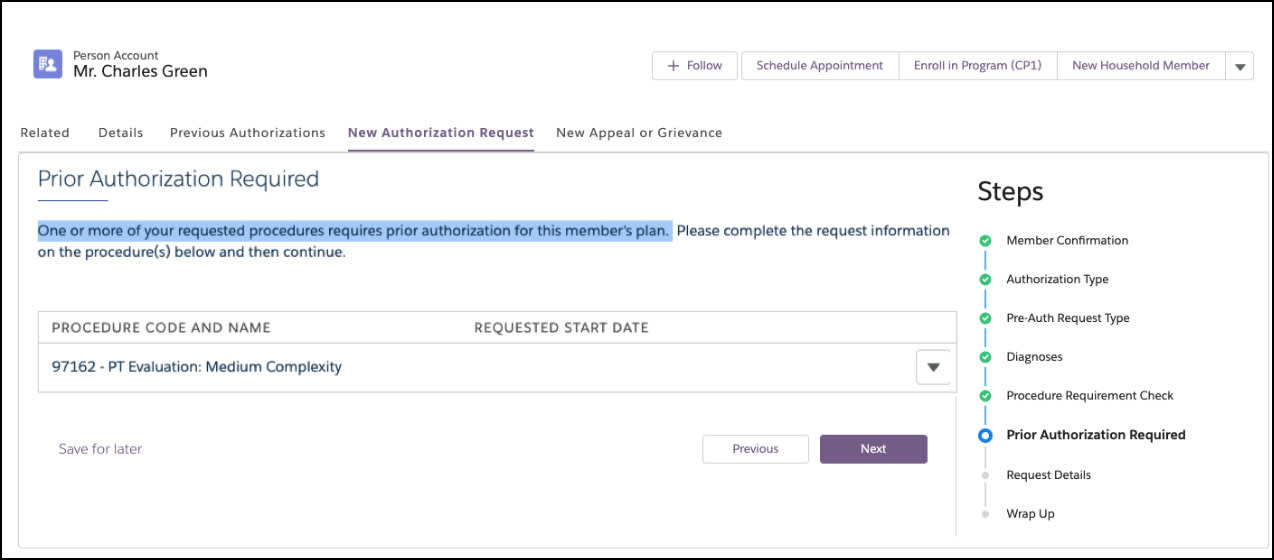Click current step indicator for Prior Authorization Required
1274x560 pixels.
click(985, 435)
